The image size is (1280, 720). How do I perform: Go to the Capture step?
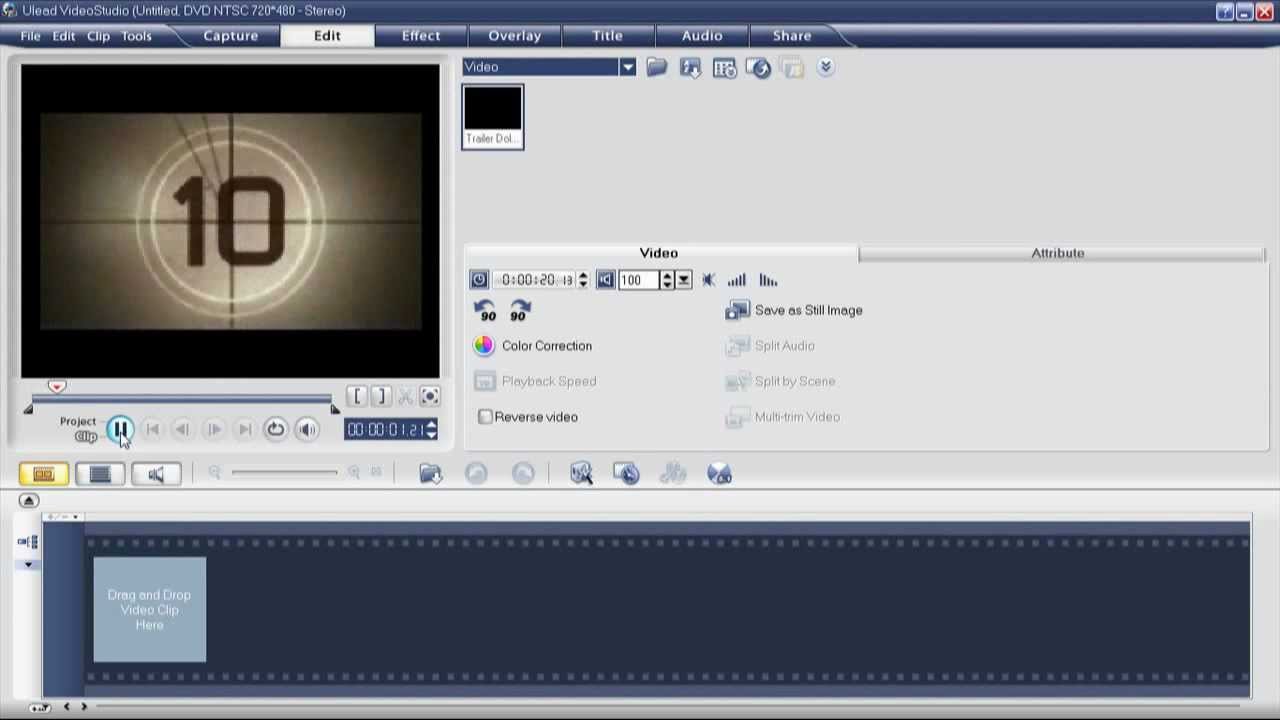(231, 36)
